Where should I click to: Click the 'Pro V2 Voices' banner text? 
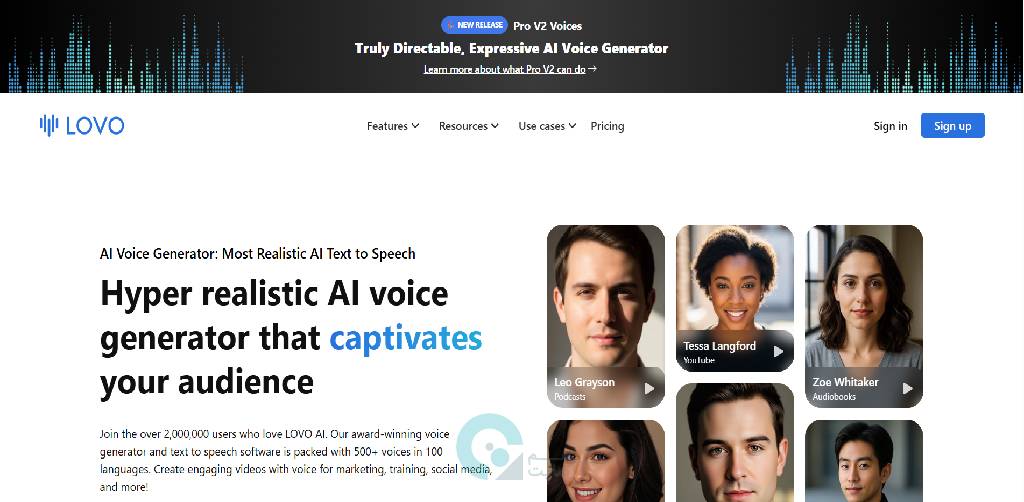point(547,26)
